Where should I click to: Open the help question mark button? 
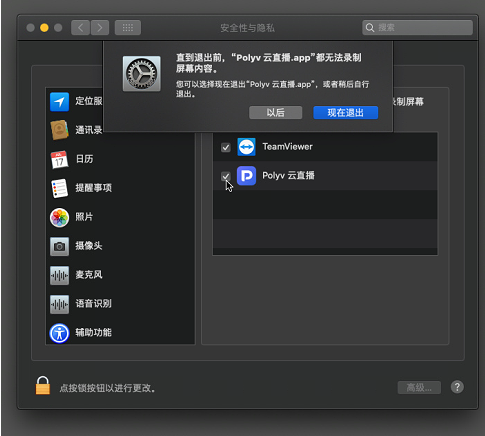pyautogui.click(x=457, y=387)
